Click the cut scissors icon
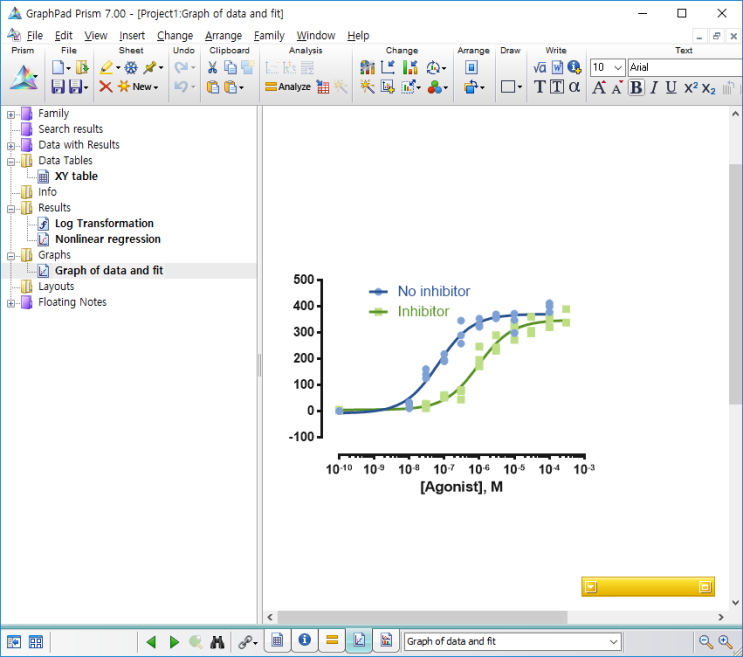 [212, 67]
